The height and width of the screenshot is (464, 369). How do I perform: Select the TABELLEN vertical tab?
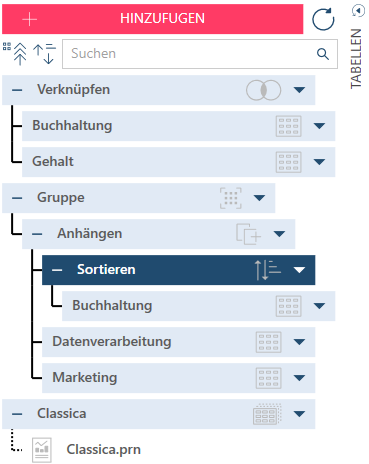click(x=356, y=59)
